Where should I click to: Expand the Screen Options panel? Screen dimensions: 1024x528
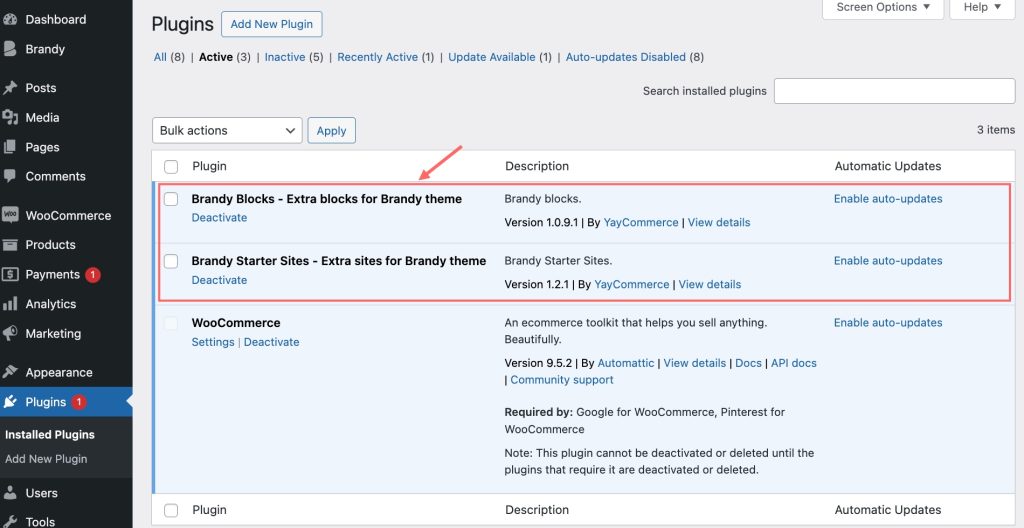click(883, 7)
